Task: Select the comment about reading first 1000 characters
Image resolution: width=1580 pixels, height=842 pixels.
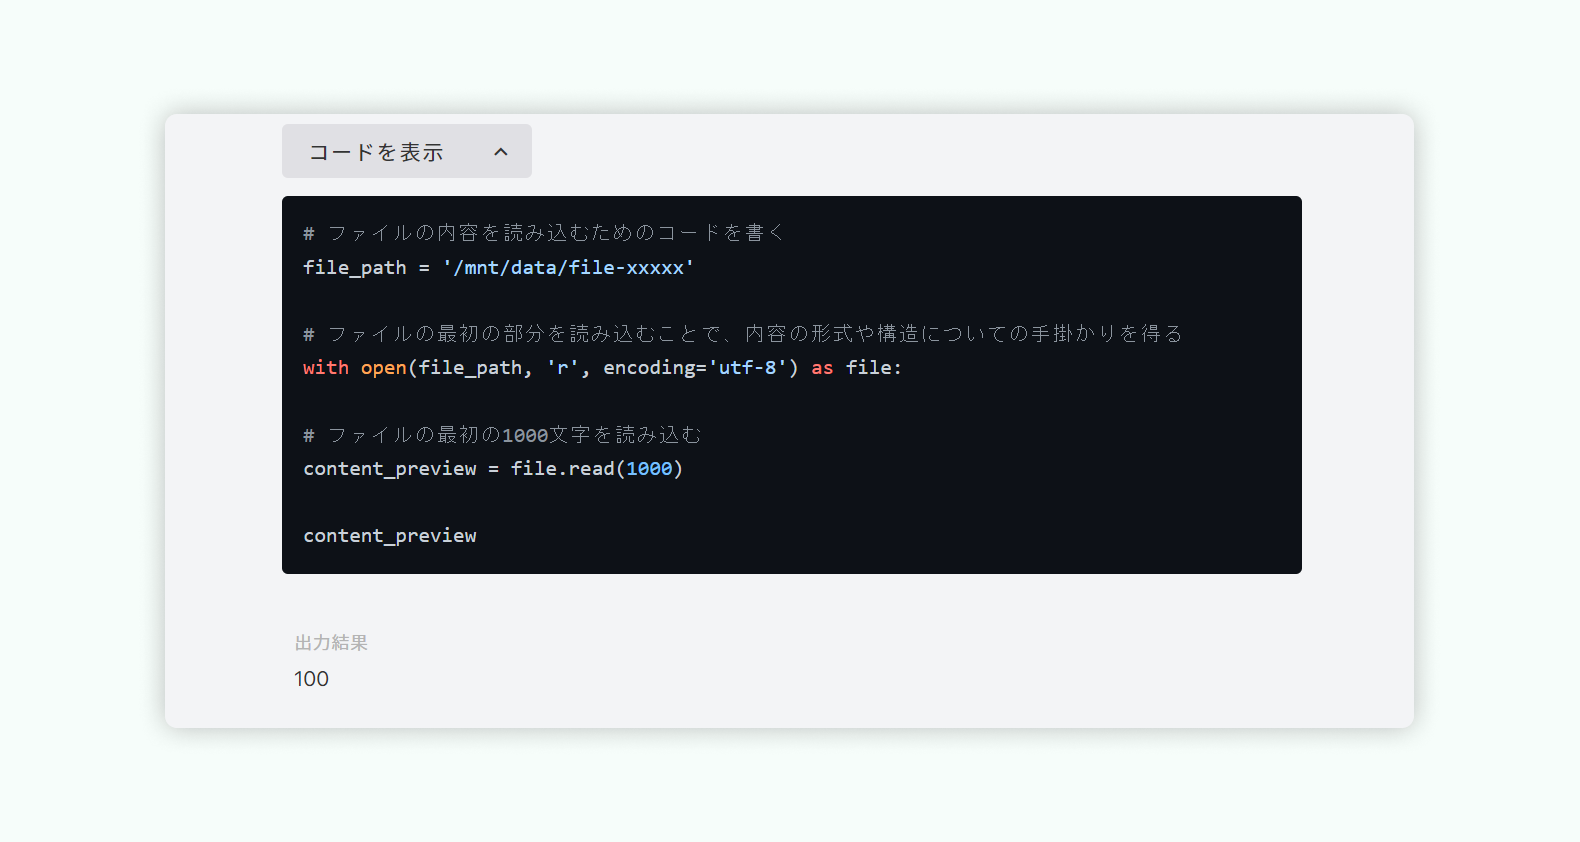Action: point(502,434)
